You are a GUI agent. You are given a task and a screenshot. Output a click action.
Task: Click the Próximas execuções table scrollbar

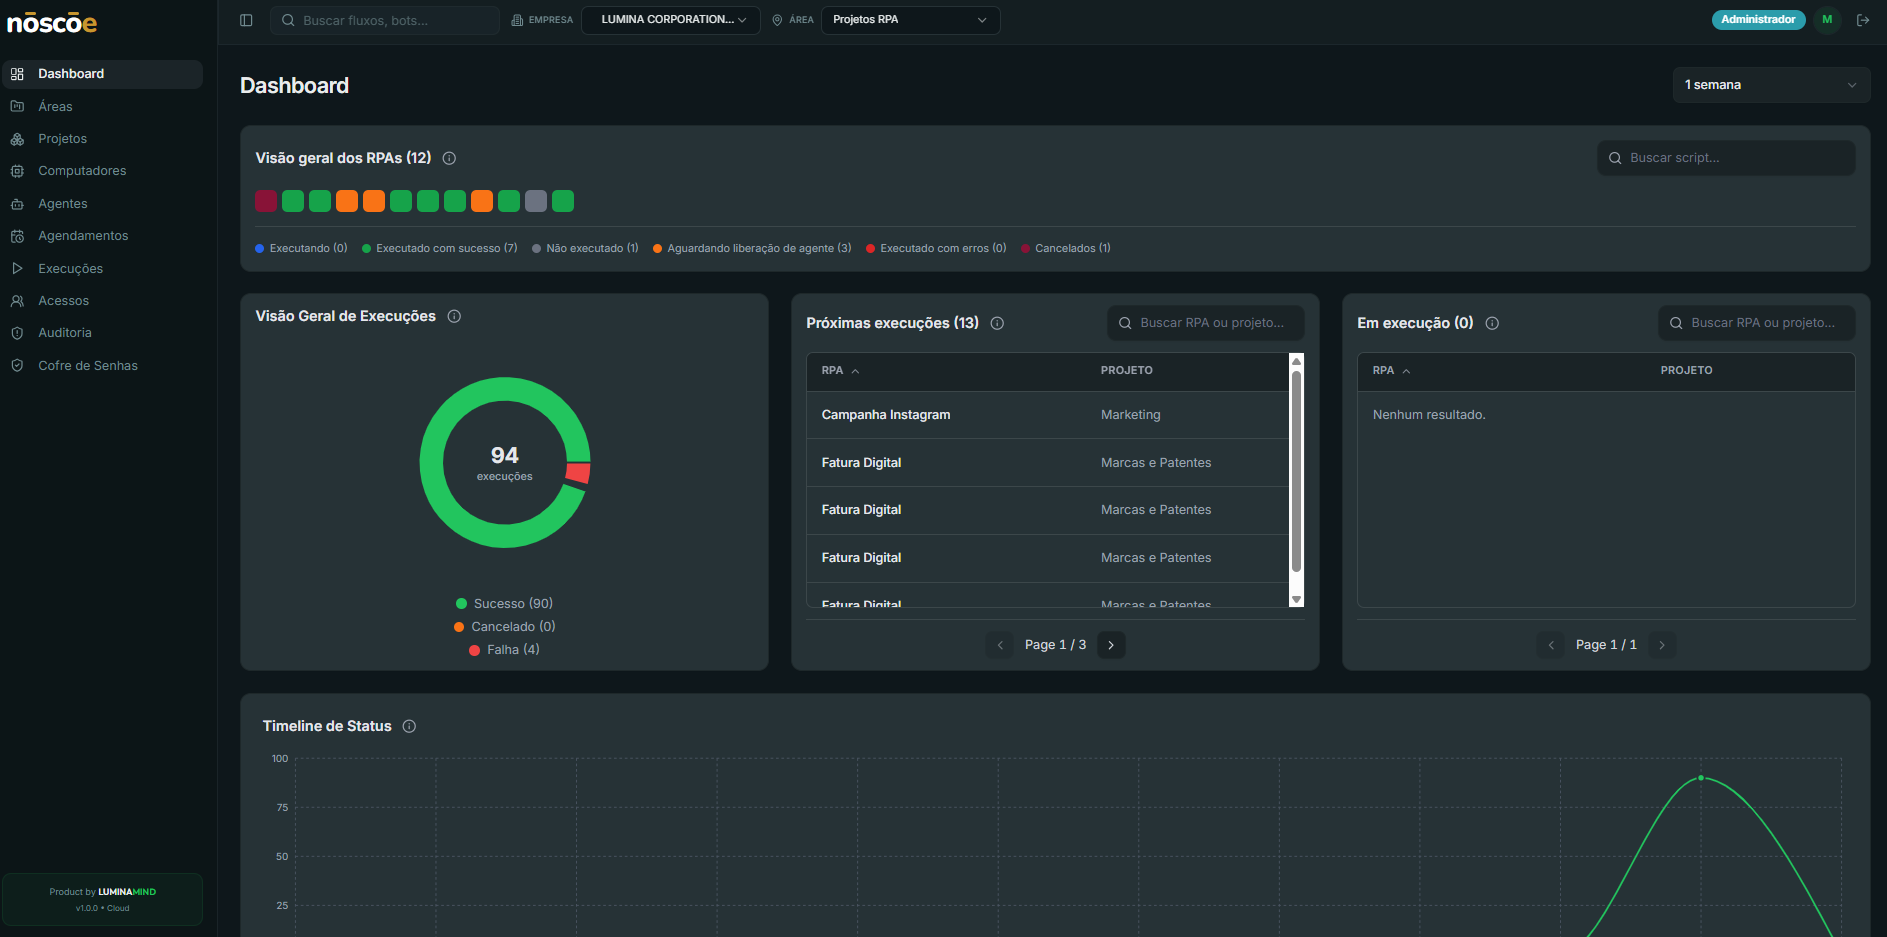click(x=1296, y=472)
